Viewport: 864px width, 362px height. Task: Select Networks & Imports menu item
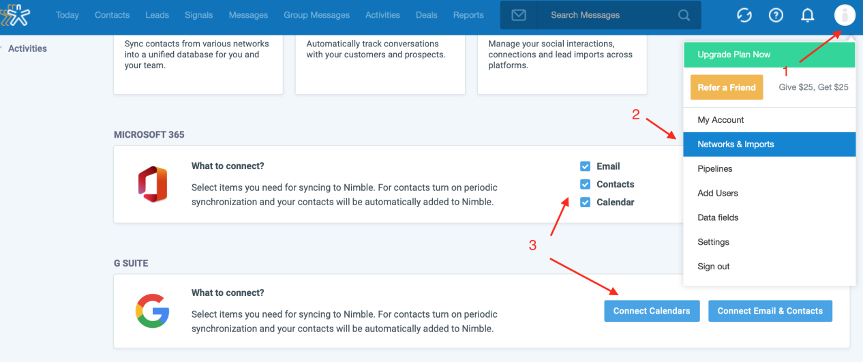[769, 144]
